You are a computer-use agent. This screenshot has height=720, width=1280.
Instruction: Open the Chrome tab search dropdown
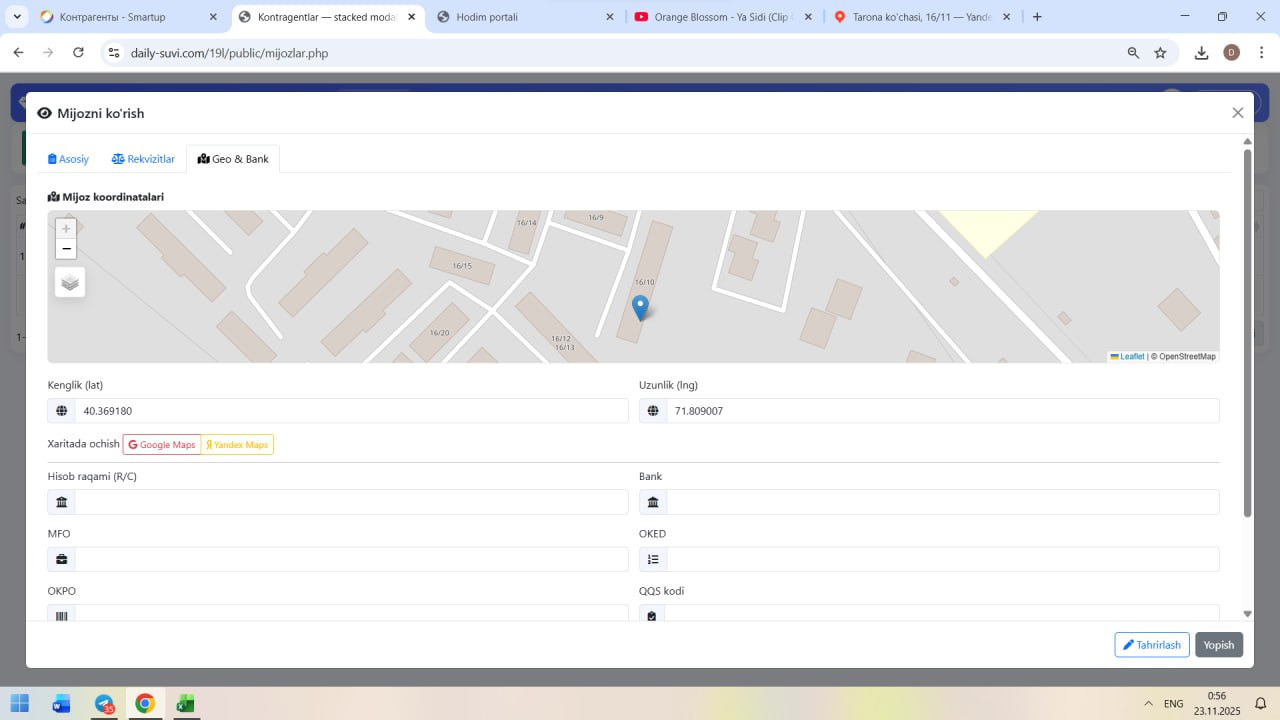17,17
